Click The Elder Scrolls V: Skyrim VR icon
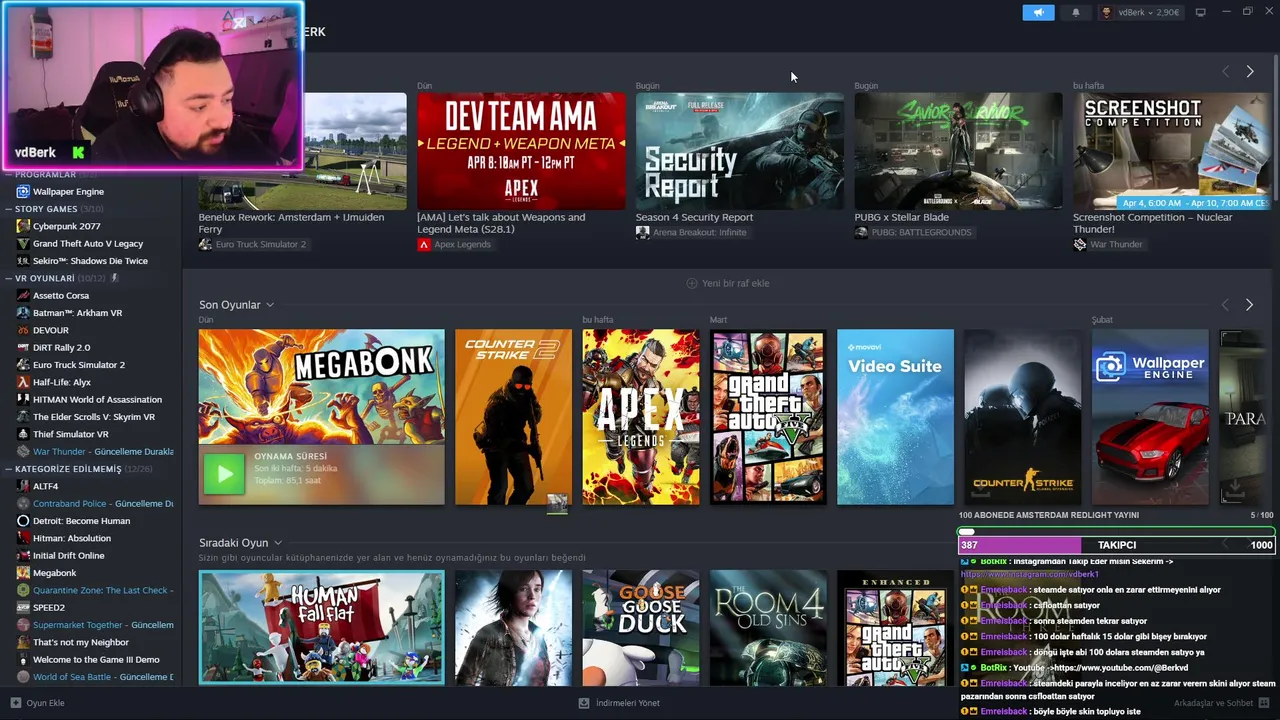The width and height of the screenshot is (1280, 720). pos(23,417)
